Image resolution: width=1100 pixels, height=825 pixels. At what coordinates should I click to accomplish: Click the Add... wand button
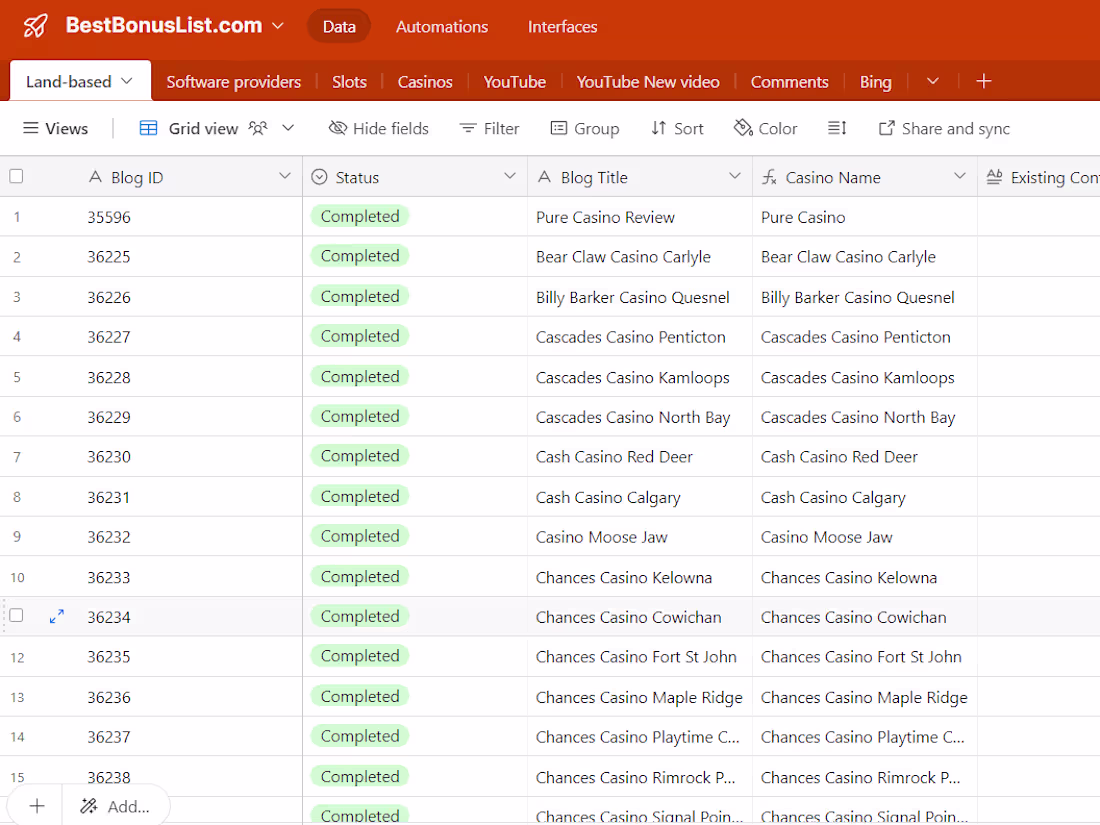point(115,806)
